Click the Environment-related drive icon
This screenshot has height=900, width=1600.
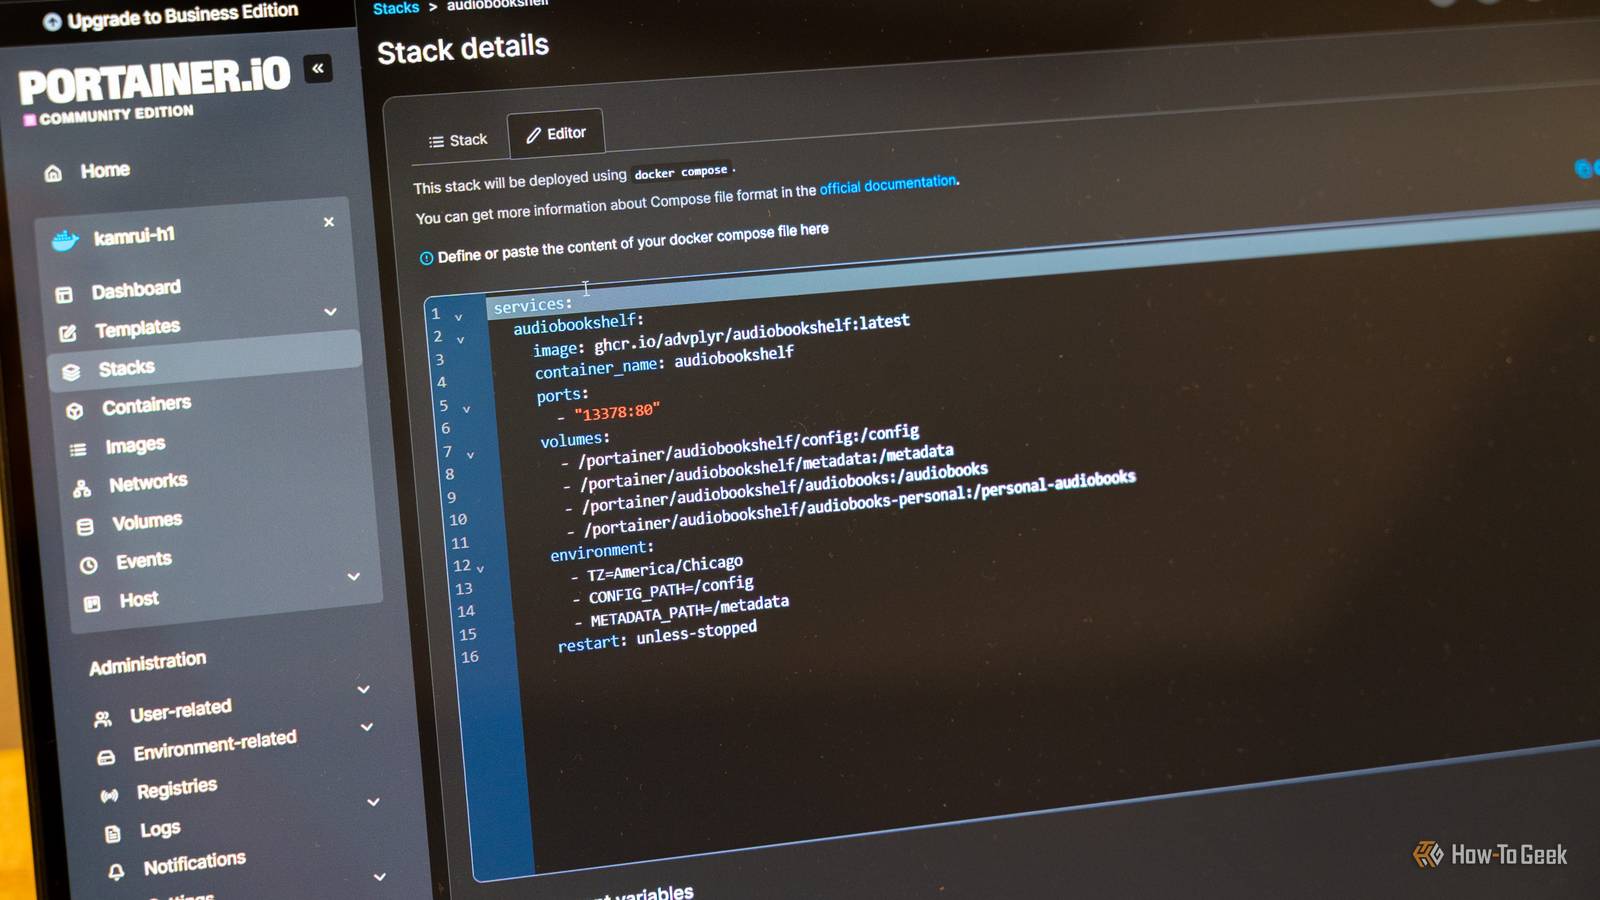(106, 757)
